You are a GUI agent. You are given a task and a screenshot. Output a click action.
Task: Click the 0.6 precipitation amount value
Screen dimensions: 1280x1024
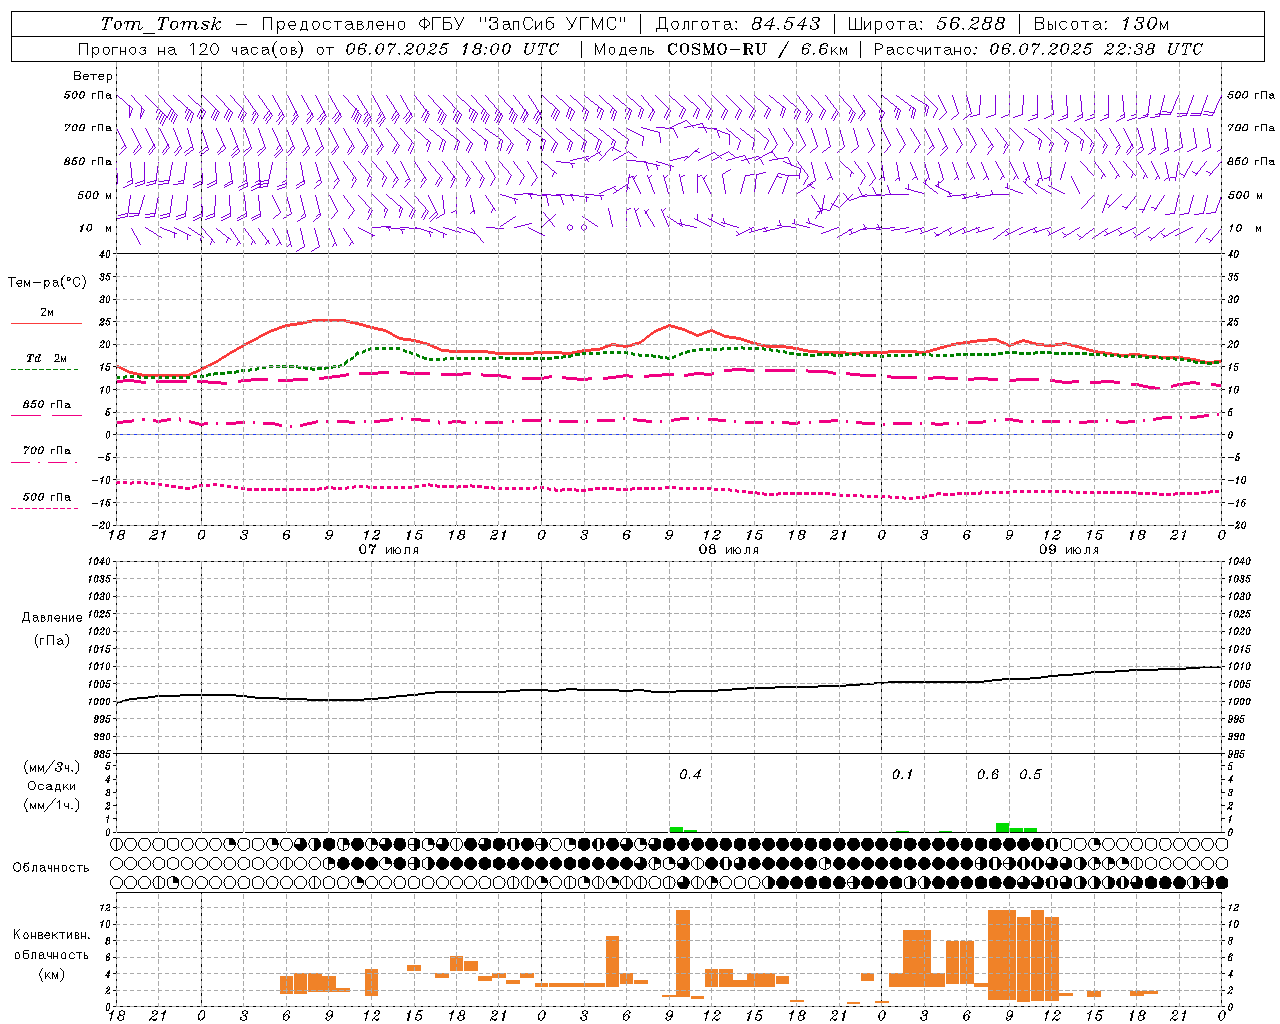tap(988, 775)
